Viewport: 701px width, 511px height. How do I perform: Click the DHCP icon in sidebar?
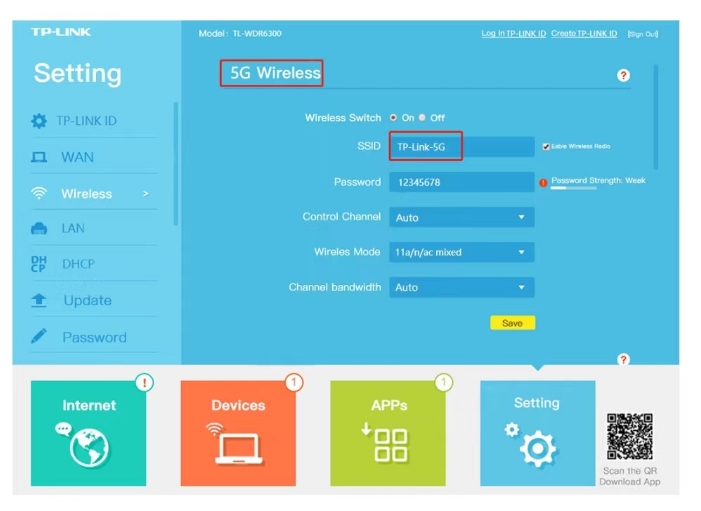point(39,264)
